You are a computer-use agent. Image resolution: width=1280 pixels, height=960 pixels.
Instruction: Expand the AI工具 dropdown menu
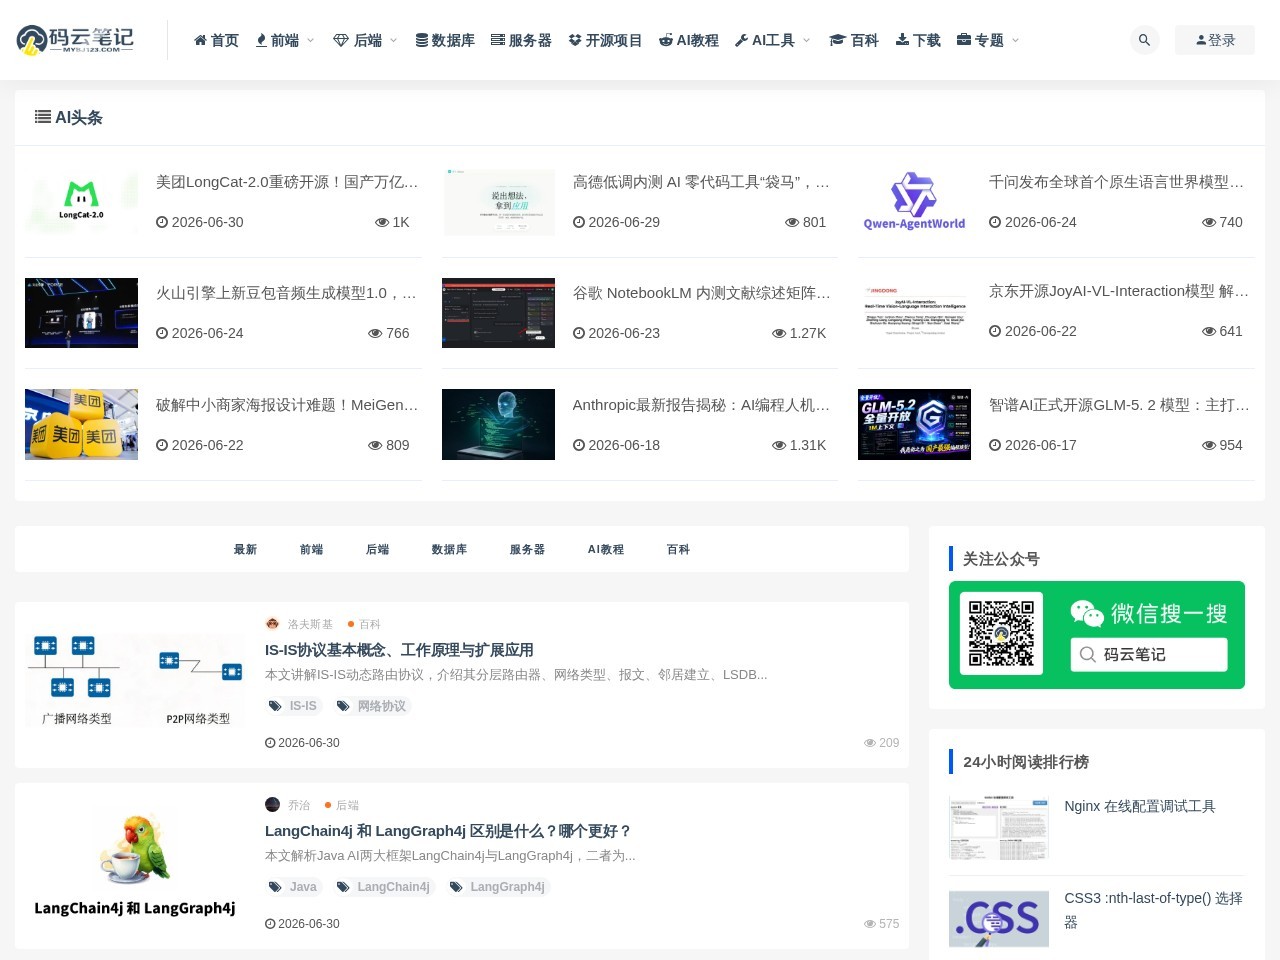click(773, 40)
